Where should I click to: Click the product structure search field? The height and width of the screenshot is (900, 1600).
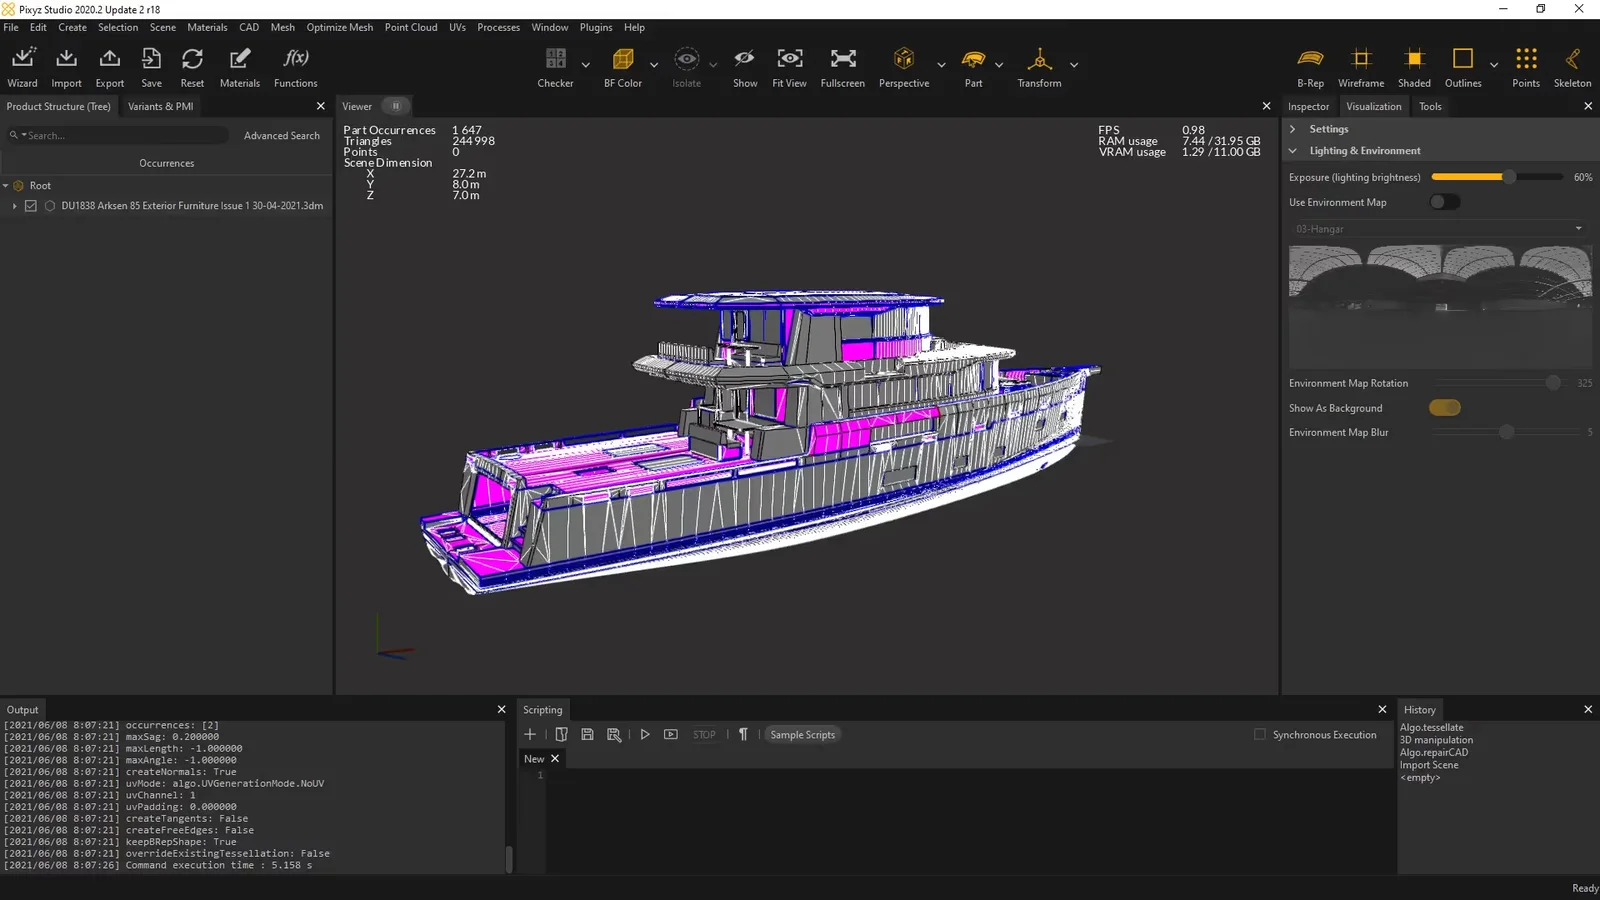pos(118,135)
